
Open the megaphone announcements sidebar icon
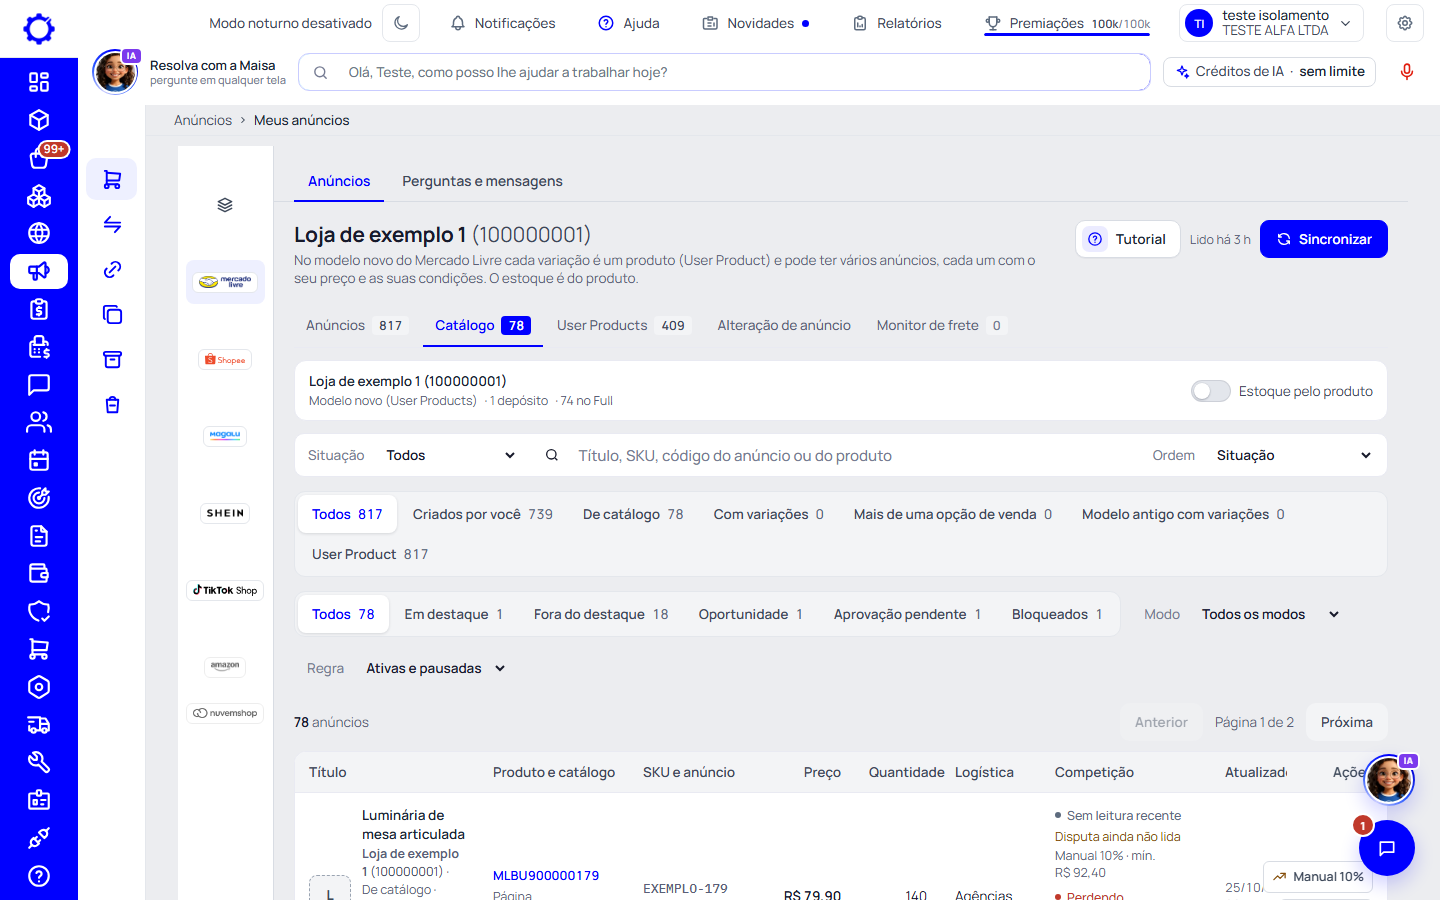coord(39,271)
